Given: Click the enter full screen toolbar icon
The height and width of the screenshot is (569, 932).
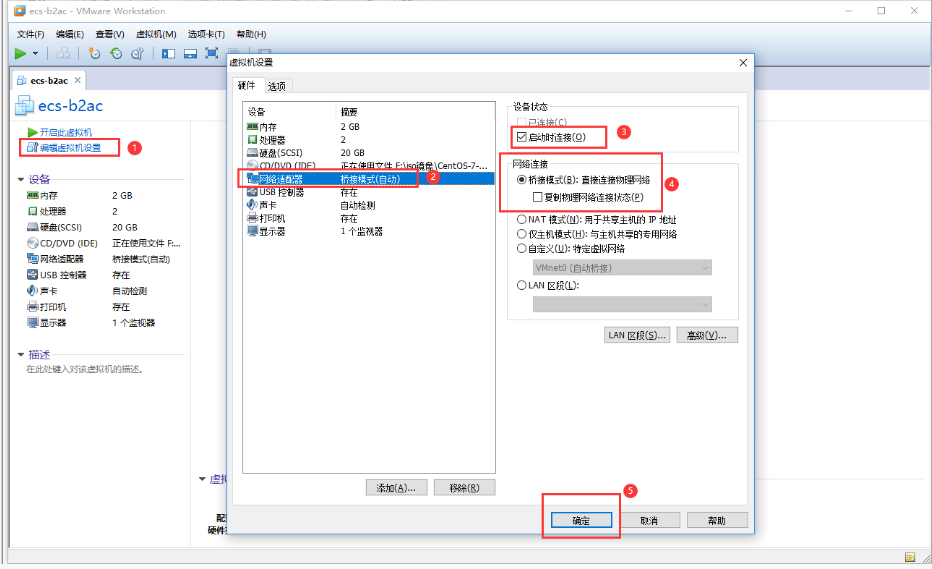Looking at the screenshot, I should 211,53.
